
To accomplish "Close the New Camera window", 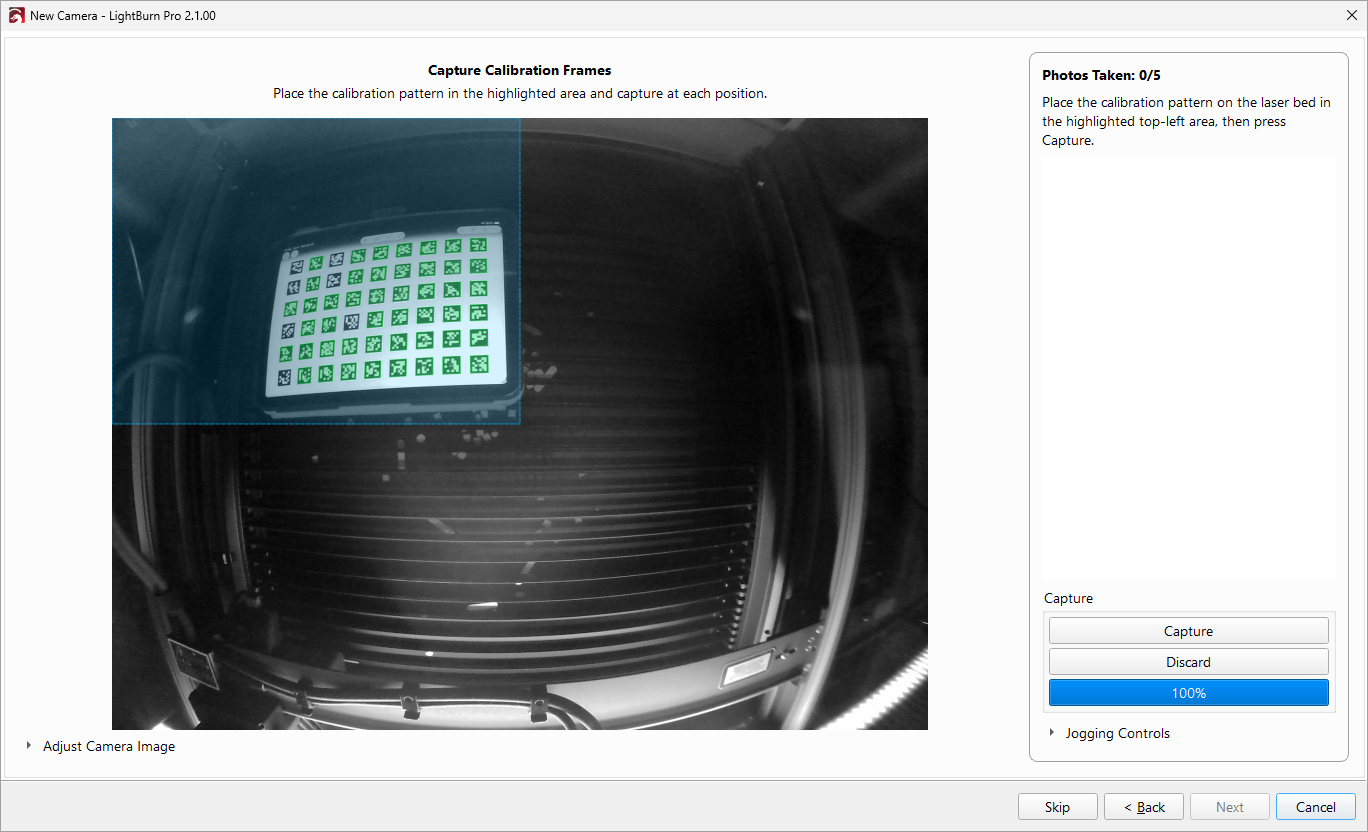I will [x=1351, y=16].
